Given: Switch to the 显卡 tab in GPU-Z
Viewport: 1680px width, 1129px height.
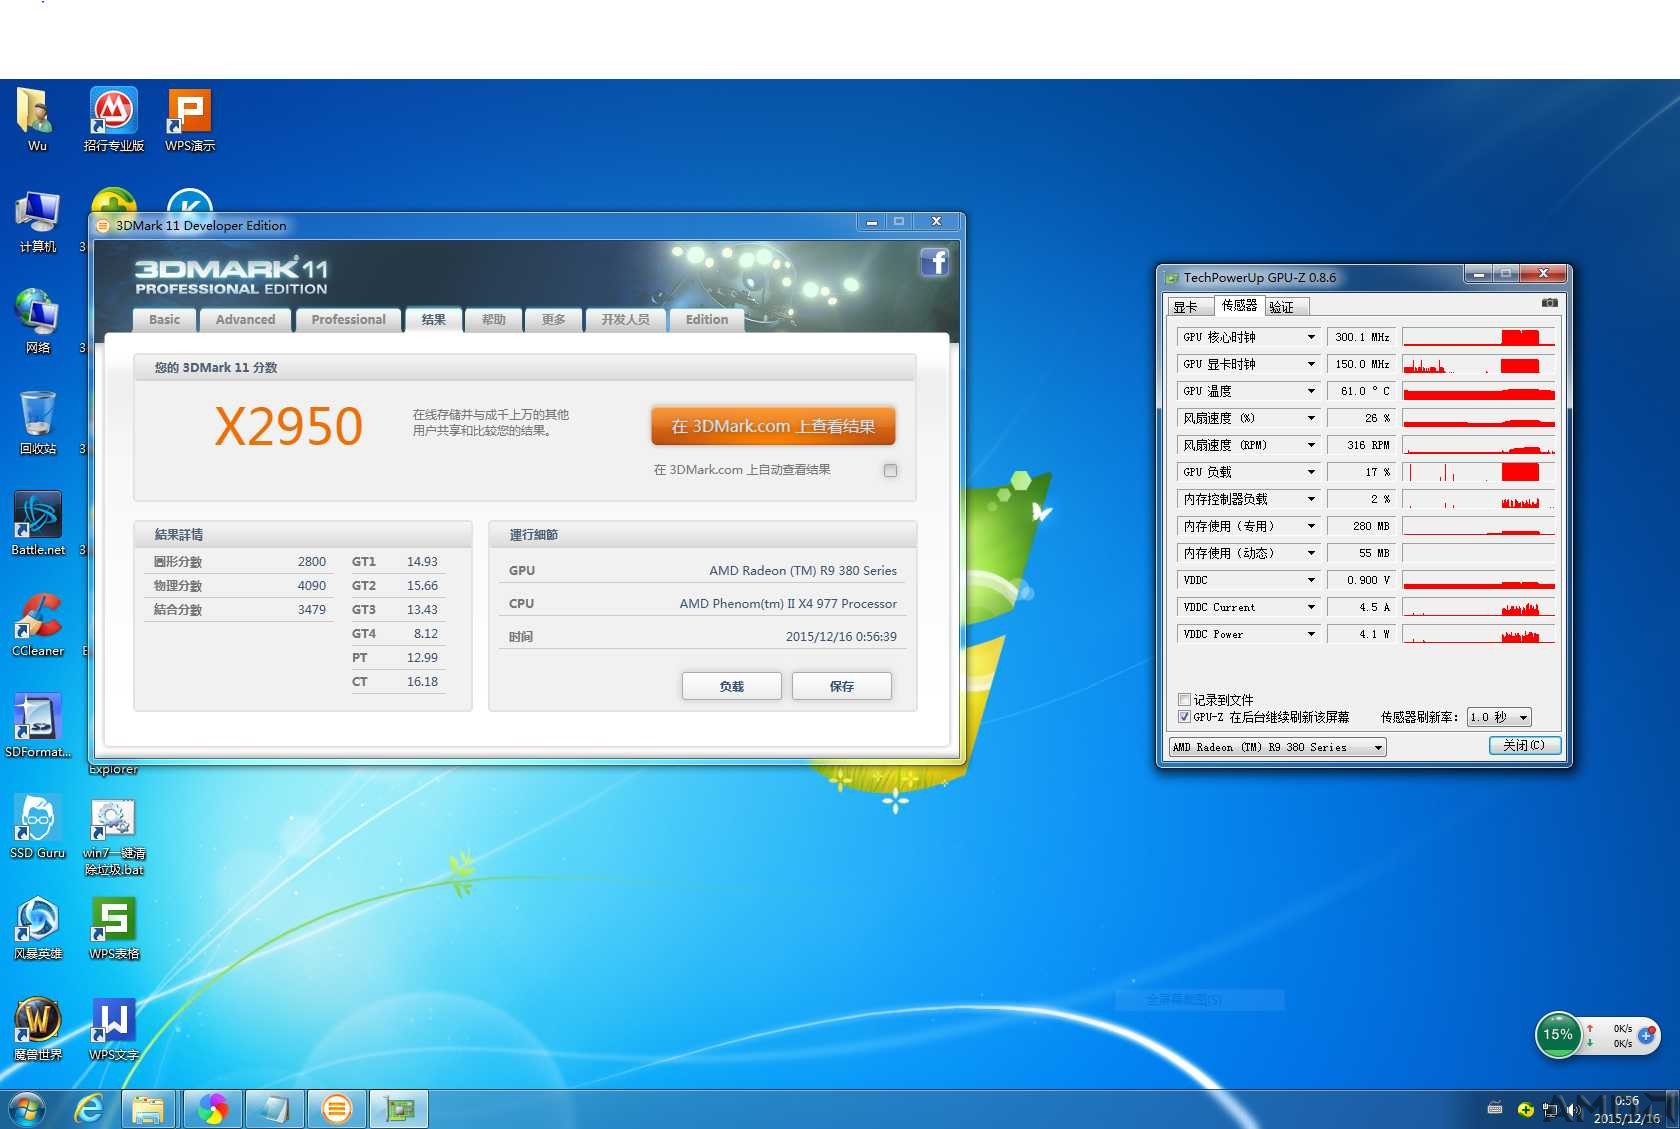Looking at the screenshot, I should (x=1188, y=307).
